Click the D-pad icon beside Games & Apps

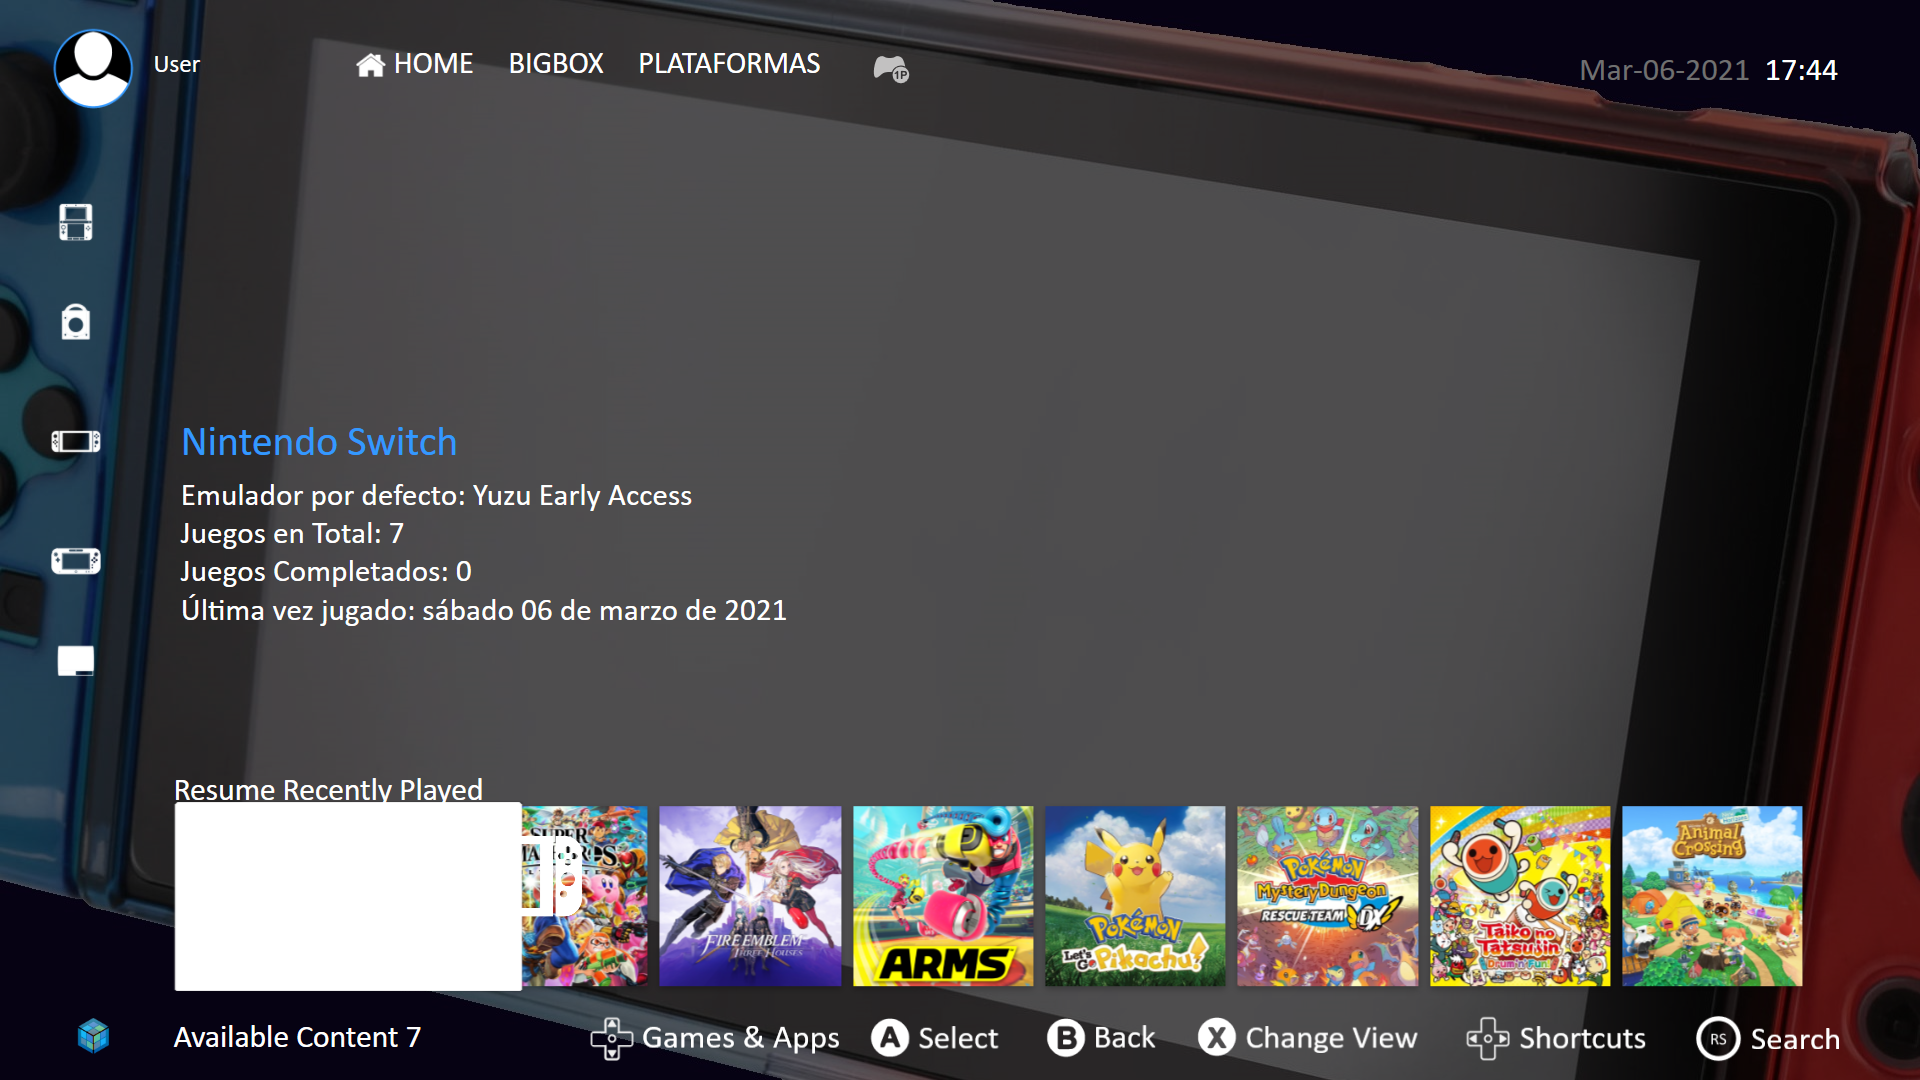tap(611, 1039)
